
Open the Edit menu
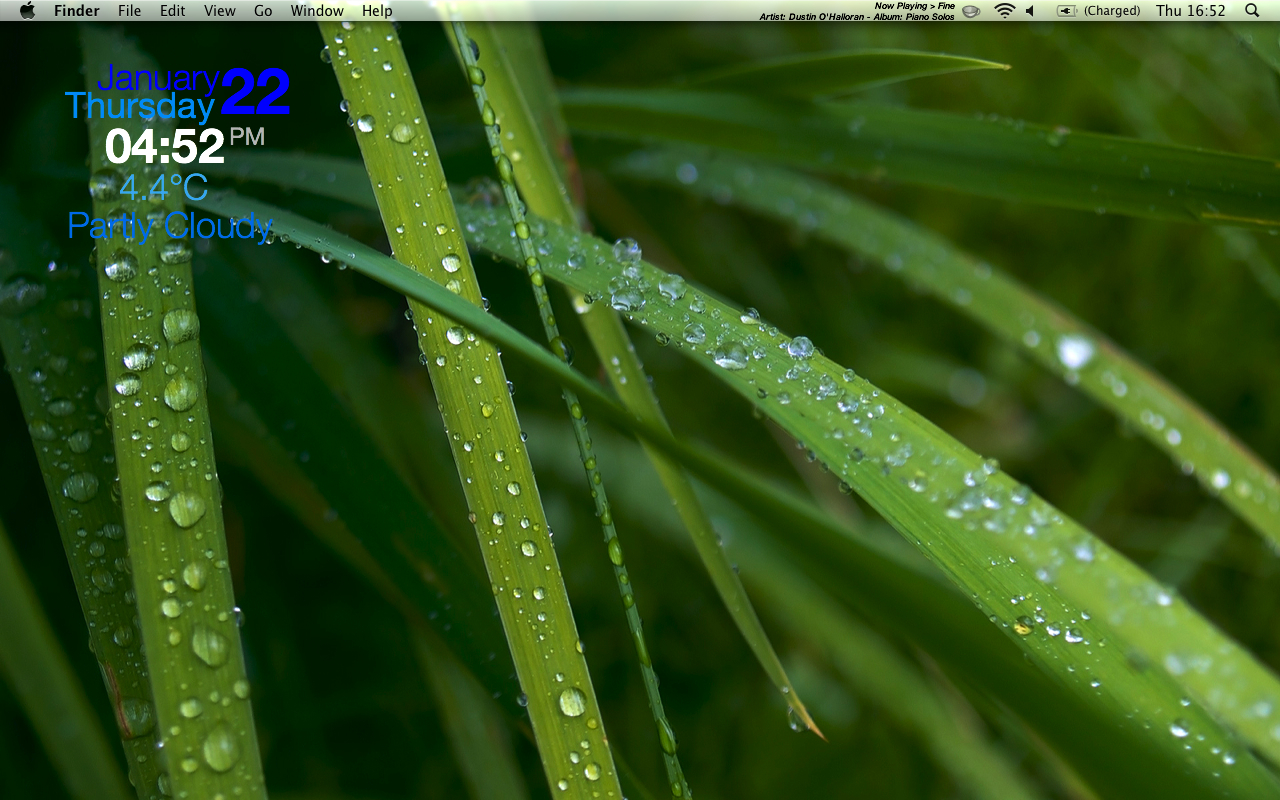click(x=173, y=11)
